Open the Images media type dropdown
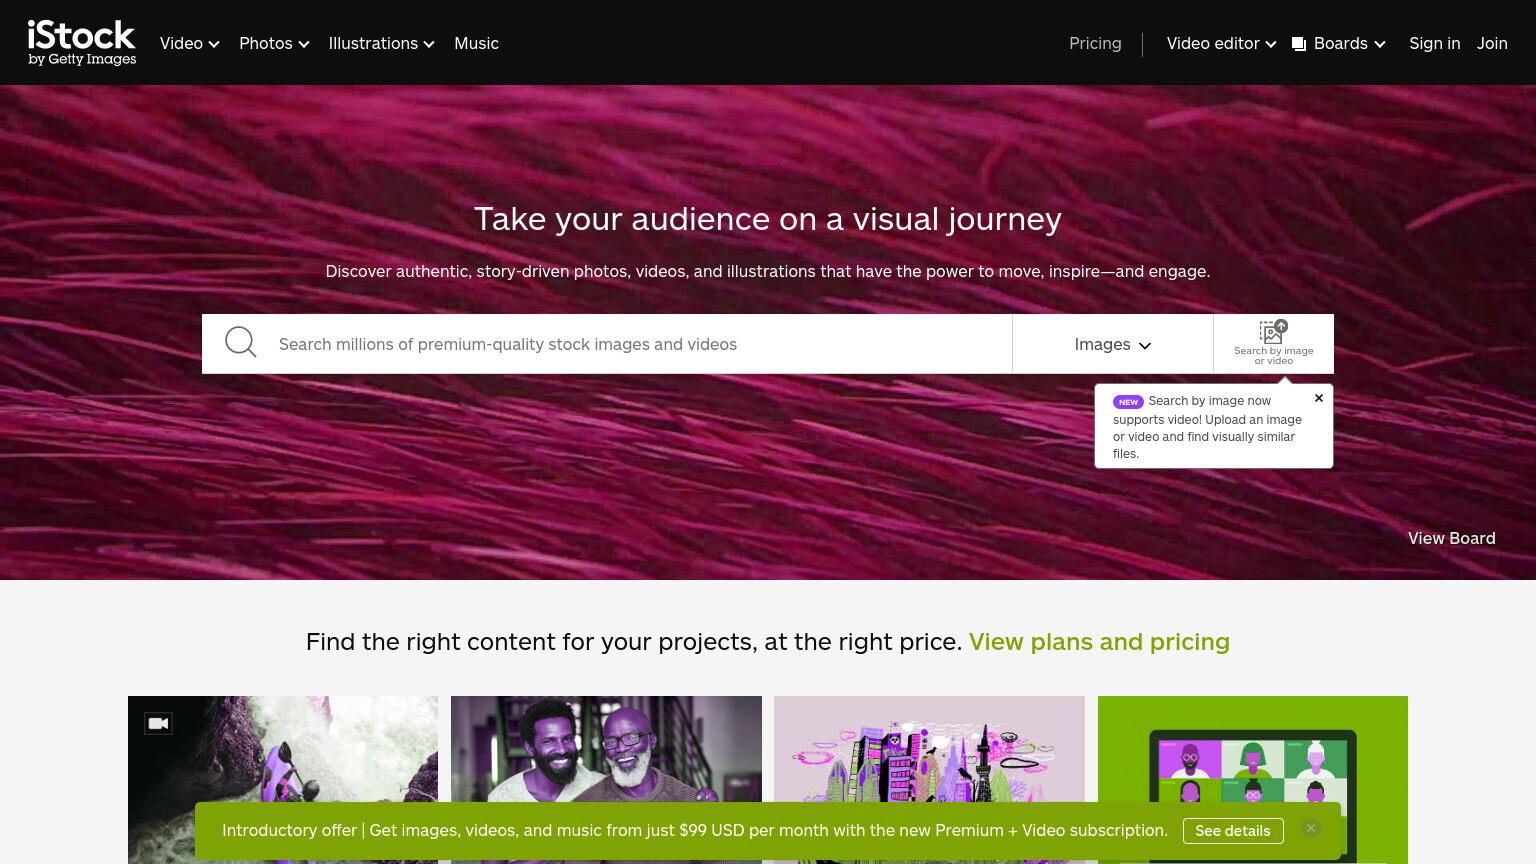The height and width of the screenshot is (864, 1536). (1113, 344)
